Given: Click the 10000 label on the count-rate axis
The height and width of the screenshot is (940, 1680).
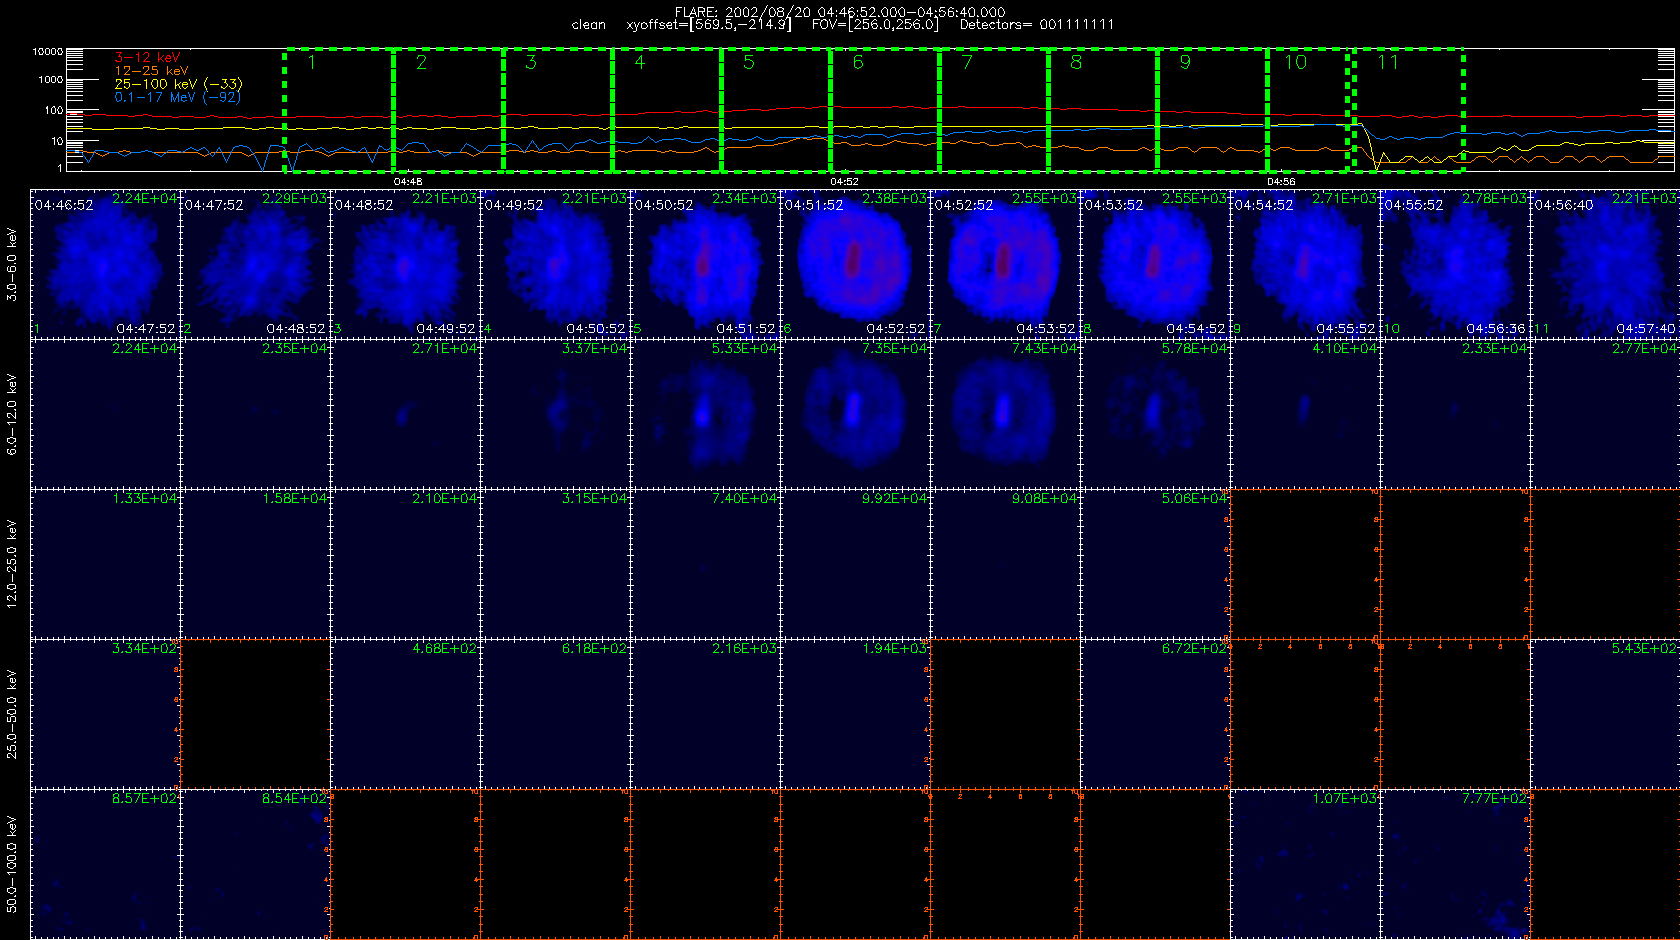Looking at the screenshot, I should click(x=48, y=51).
